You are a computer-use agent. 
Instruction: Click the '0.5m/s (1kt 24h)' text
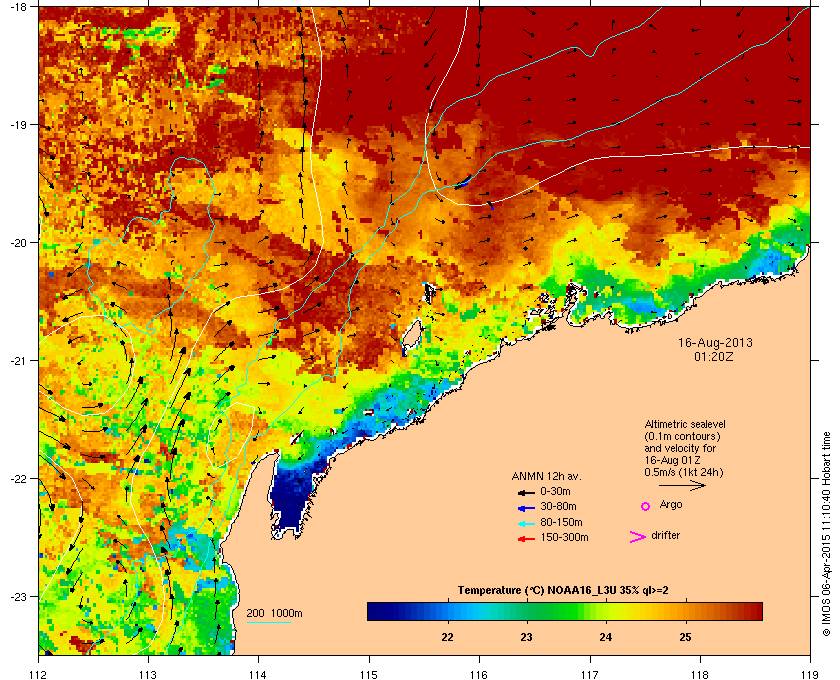pos(684,473)
